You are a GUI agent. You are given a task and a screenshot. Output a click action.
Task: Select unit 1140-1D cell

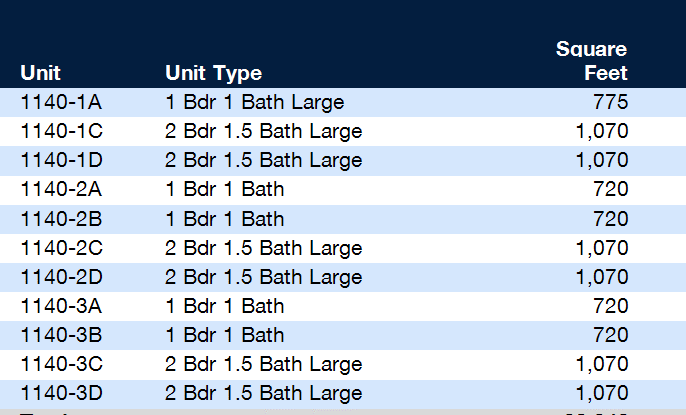pyautogui.click(x=61, y=160)
